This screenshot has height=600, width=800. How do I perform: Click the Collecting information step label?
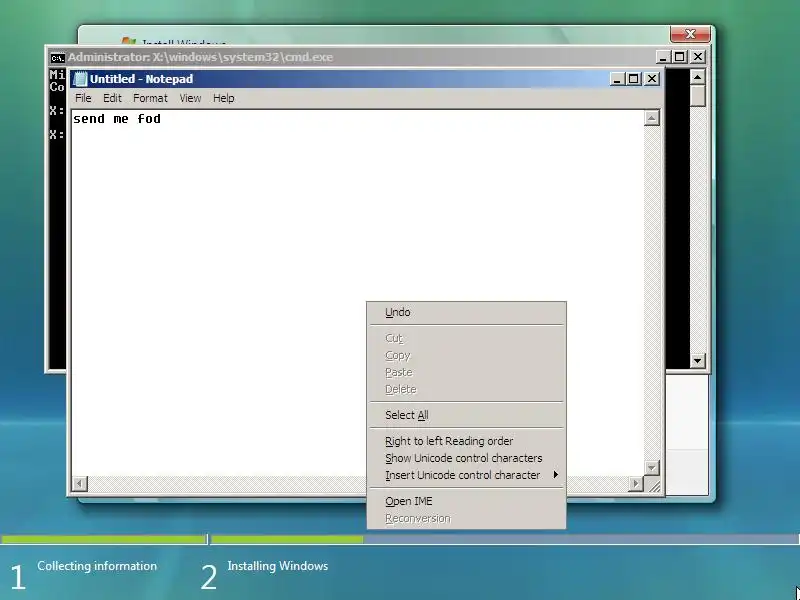coord(97,566)
